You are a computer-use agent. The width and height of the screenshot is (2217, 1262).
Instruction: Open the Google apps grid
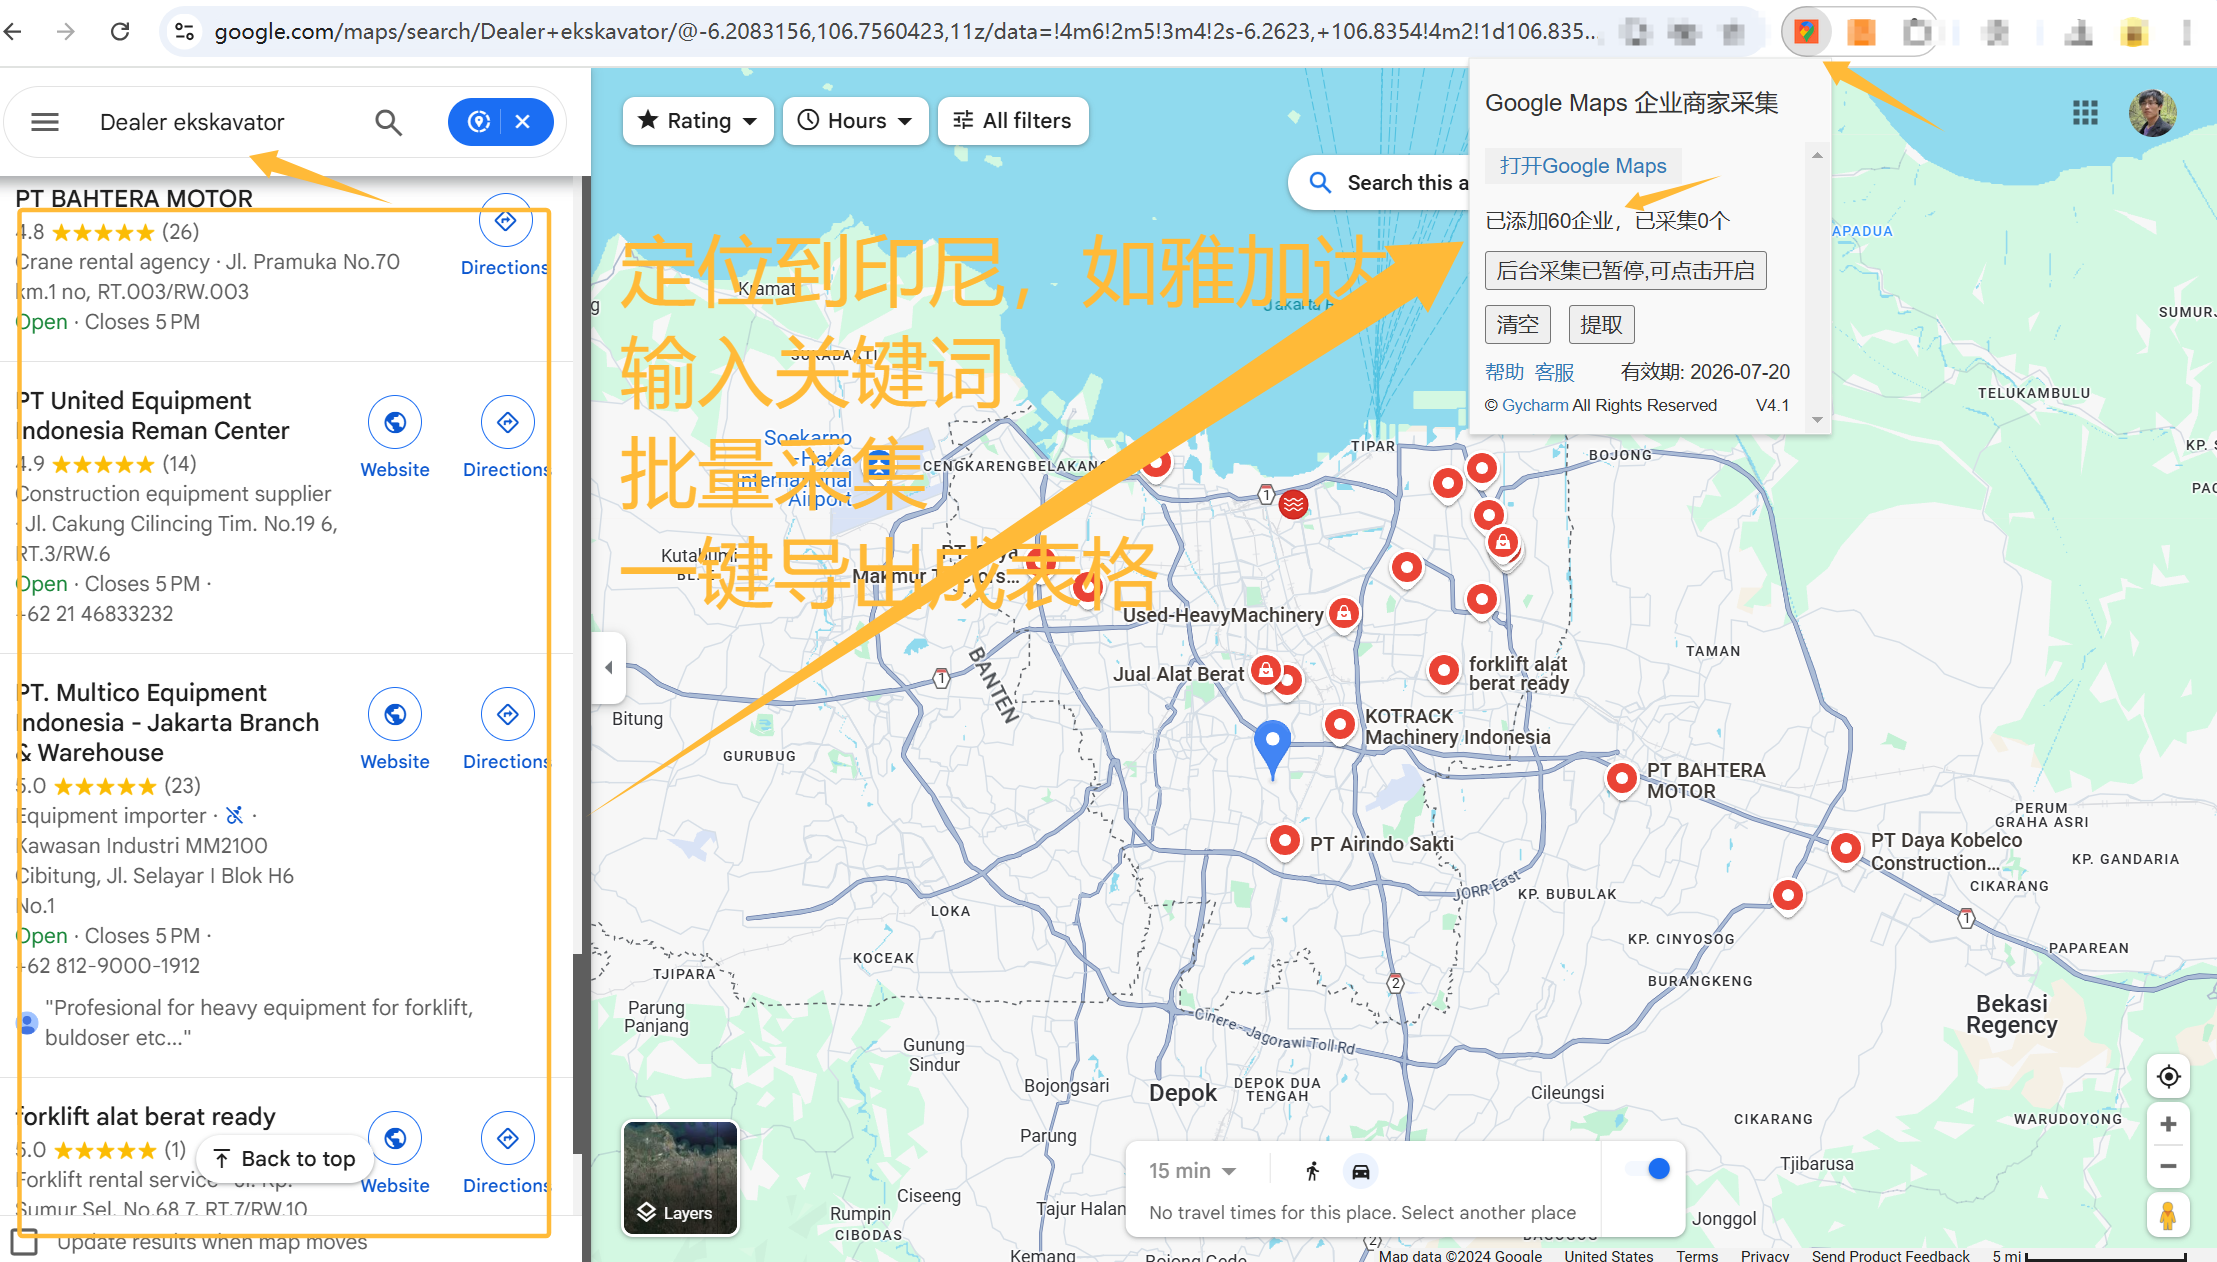2085,113
